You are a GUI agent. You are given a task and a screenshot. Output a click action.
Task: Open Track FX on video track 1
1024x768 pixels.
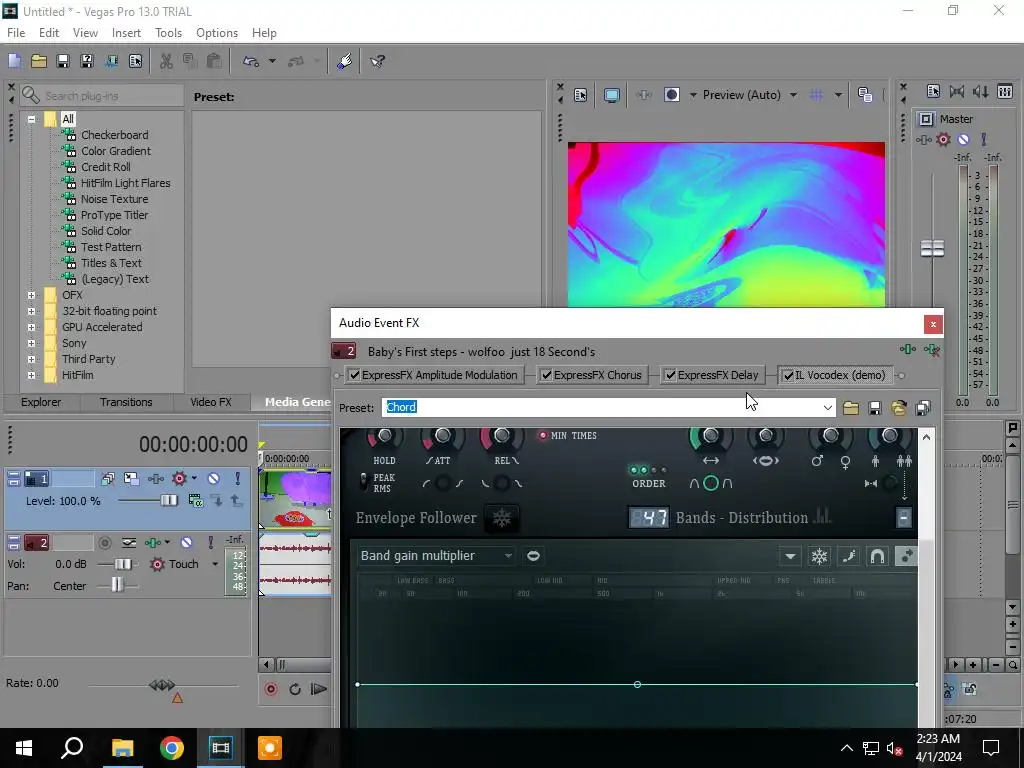156,479
